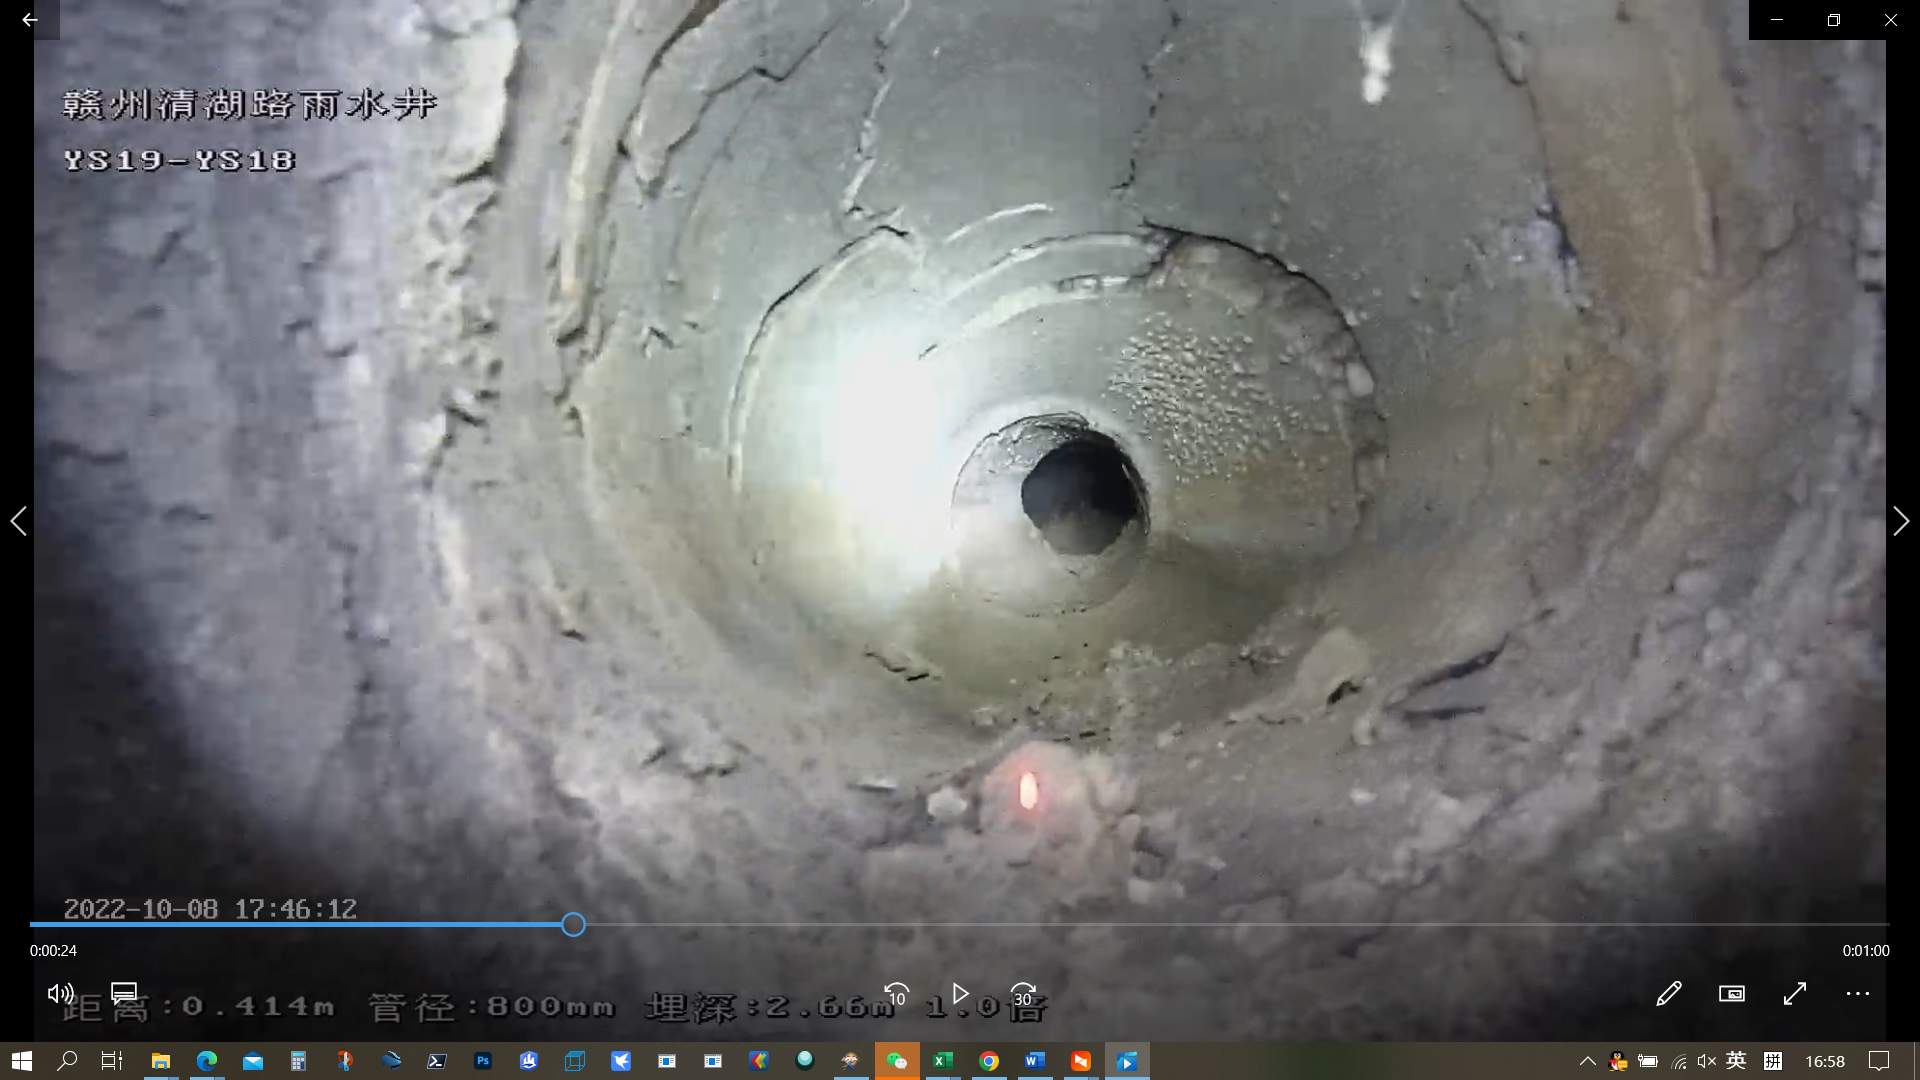Open the pencil edit options
This screenshot has height=1080, width=1920.
click(1668, 994)
